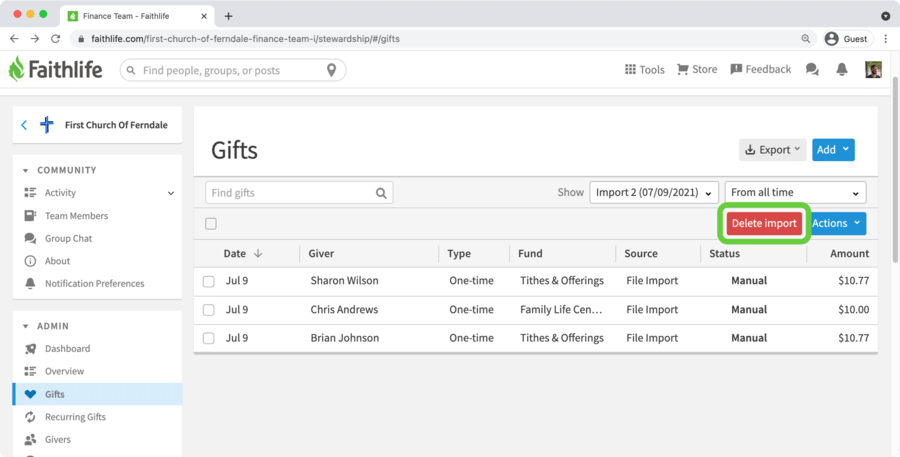Screen dimensions: 900x457
Task: Click the Faithlife logo
Action: pyautogui.click(x=55, y=70)
